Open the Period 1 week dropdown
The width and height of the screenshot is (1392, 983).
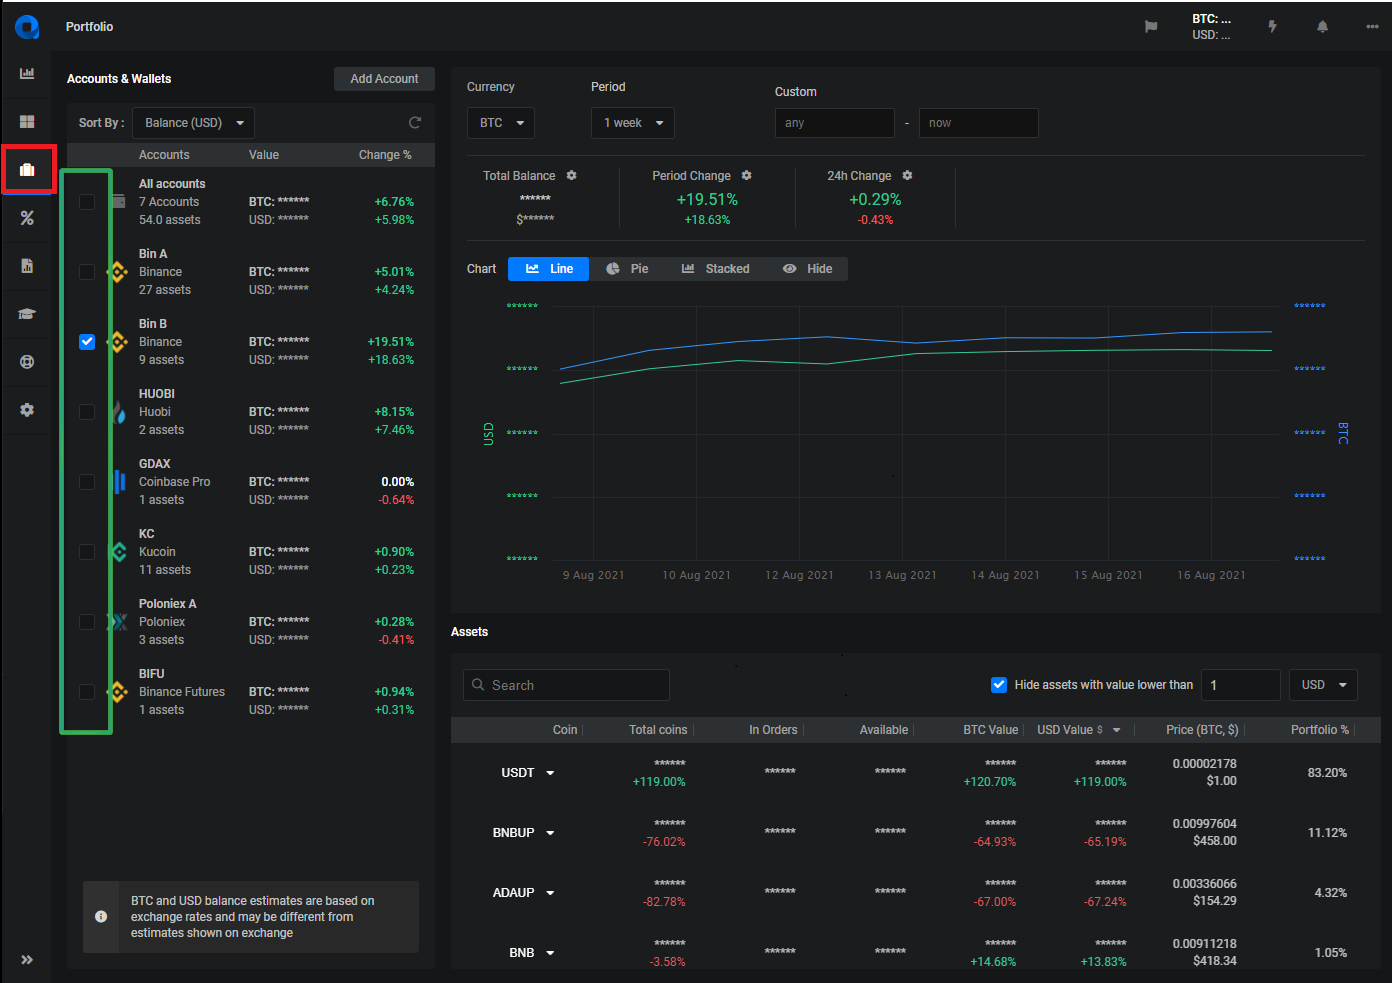click(633, 123)
